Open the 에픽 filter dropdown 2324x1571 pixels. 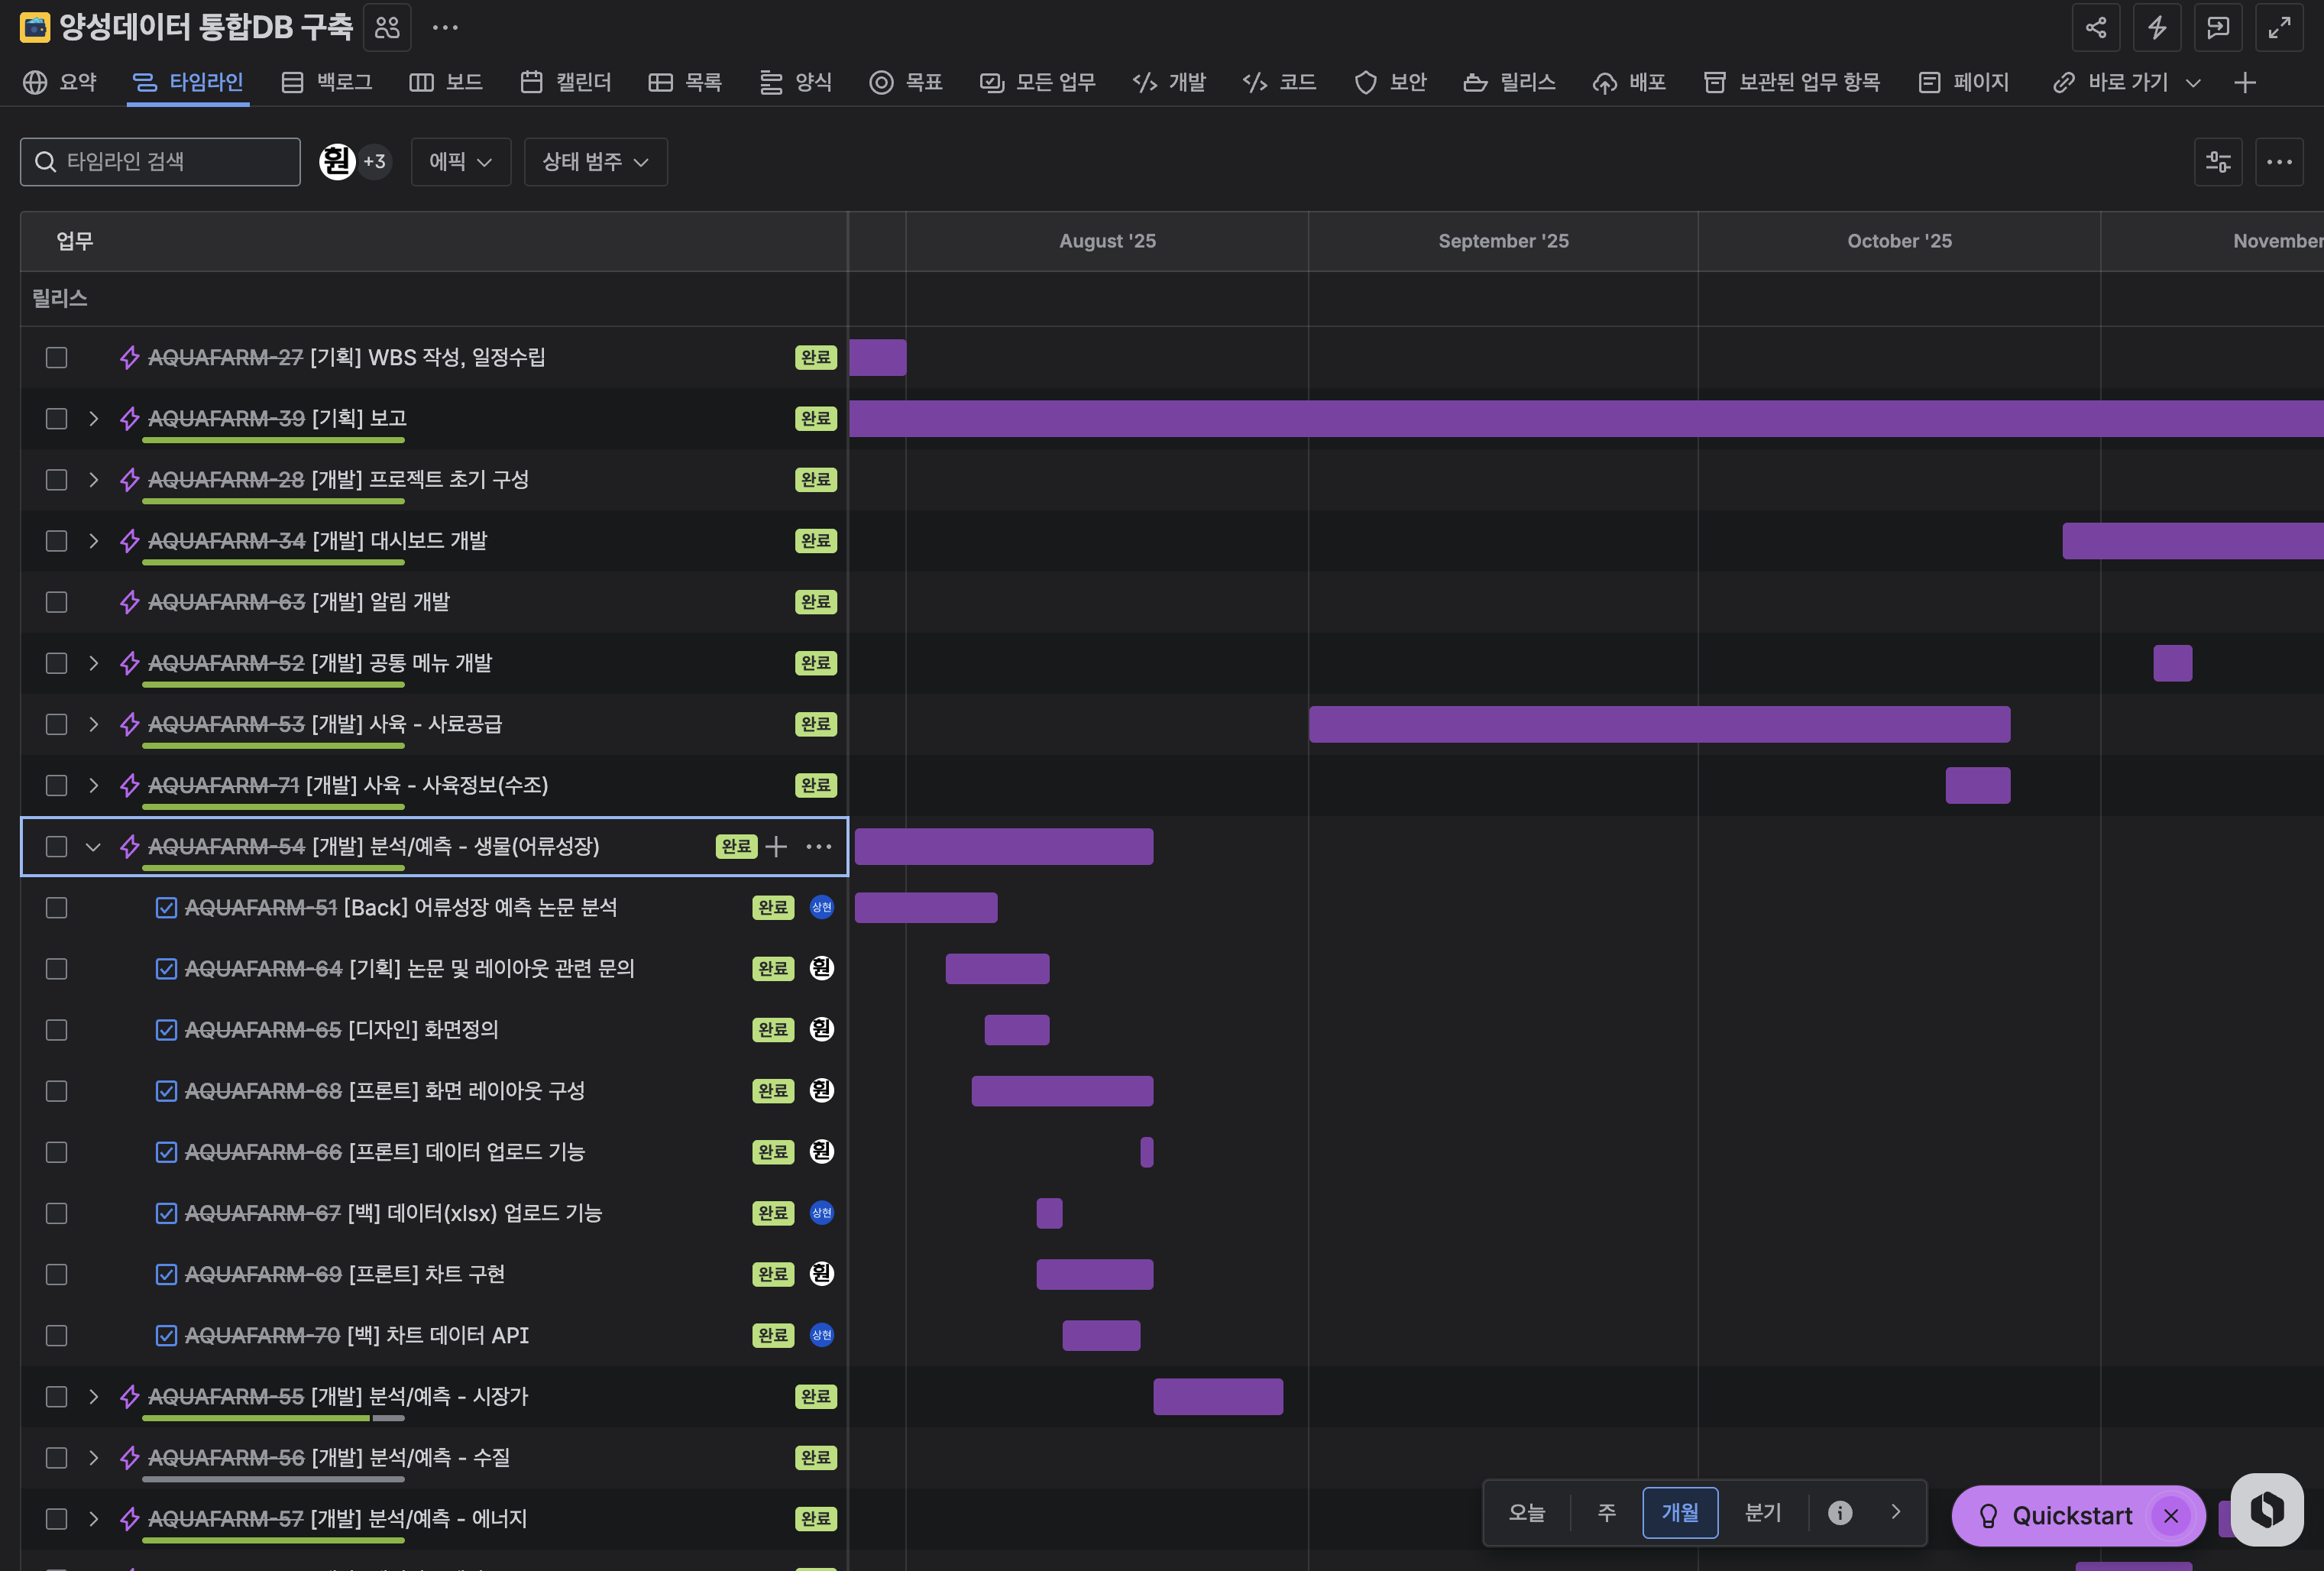pyautogui.click(x=460, y=161)
